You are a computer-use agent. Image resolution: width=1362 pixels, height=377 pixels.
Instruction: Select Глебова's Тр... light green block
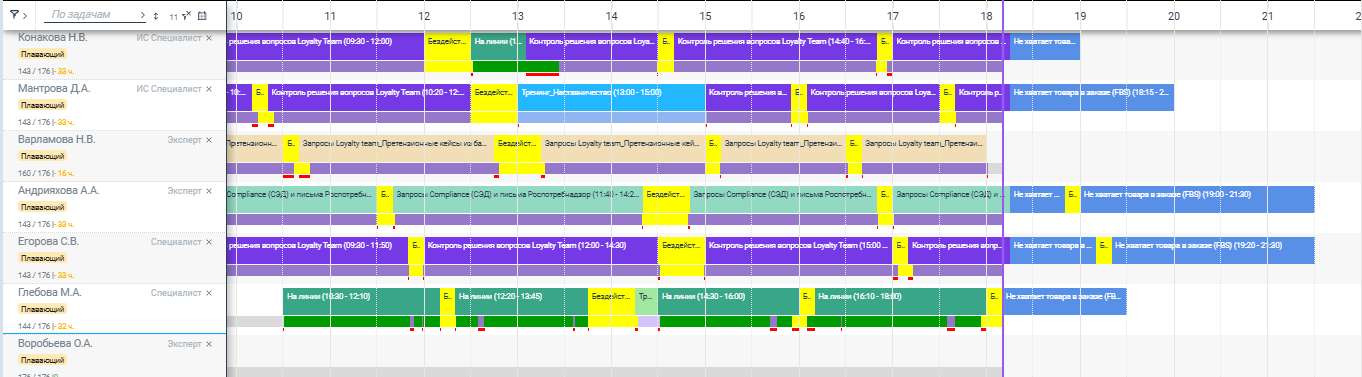[x=647, y=301]
